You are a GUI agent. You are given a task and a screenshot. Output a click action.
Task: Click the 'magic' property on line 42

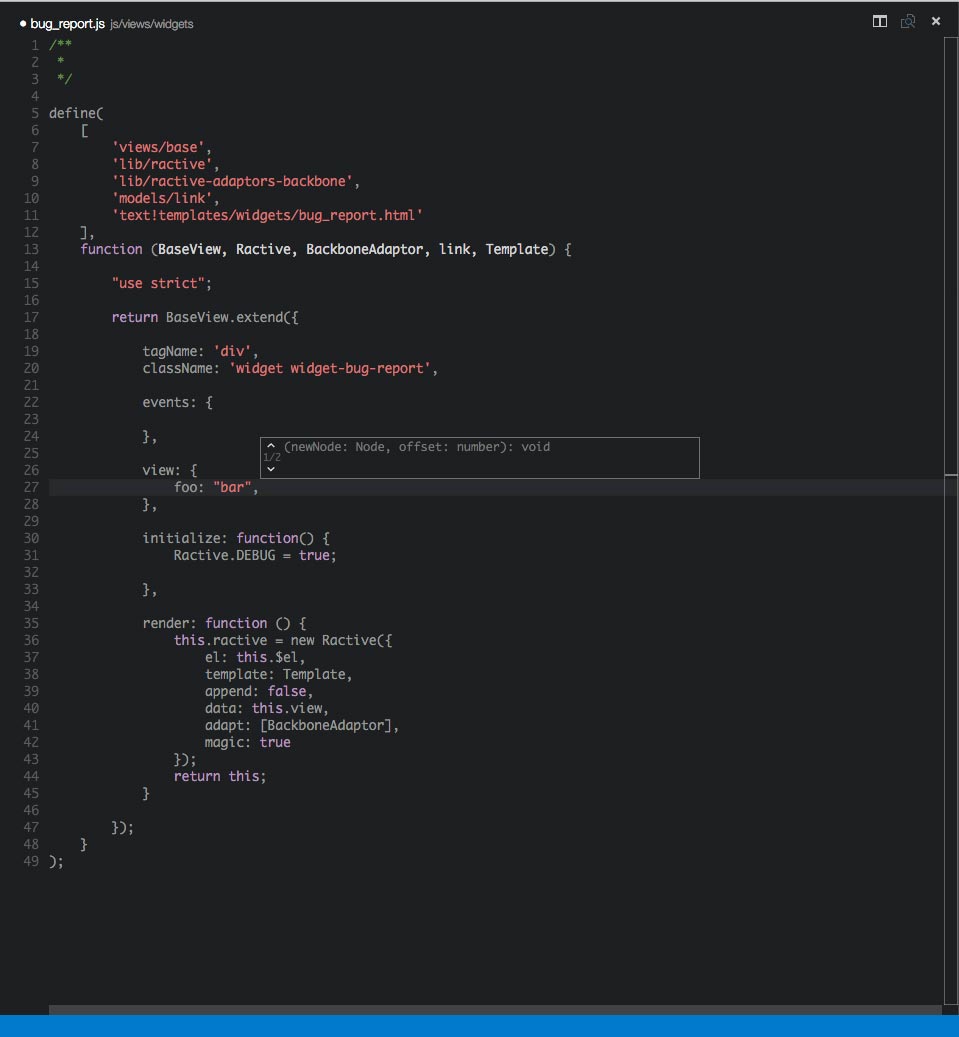tap(224, 743)
